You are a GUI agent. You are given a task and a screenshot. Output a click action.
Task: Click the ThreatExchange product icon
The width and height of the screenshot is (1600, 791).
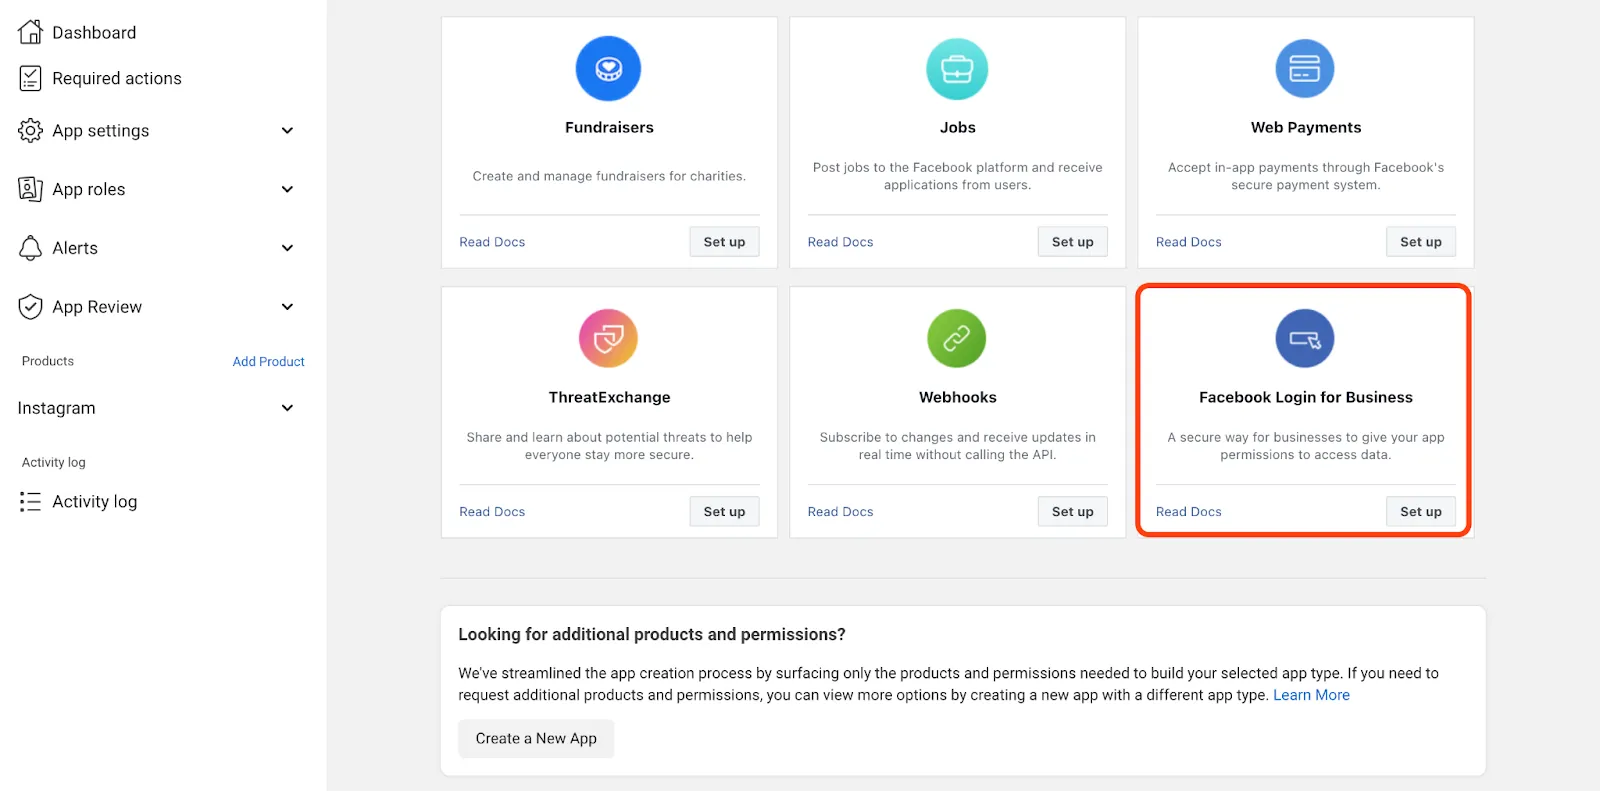pos(608,338)
